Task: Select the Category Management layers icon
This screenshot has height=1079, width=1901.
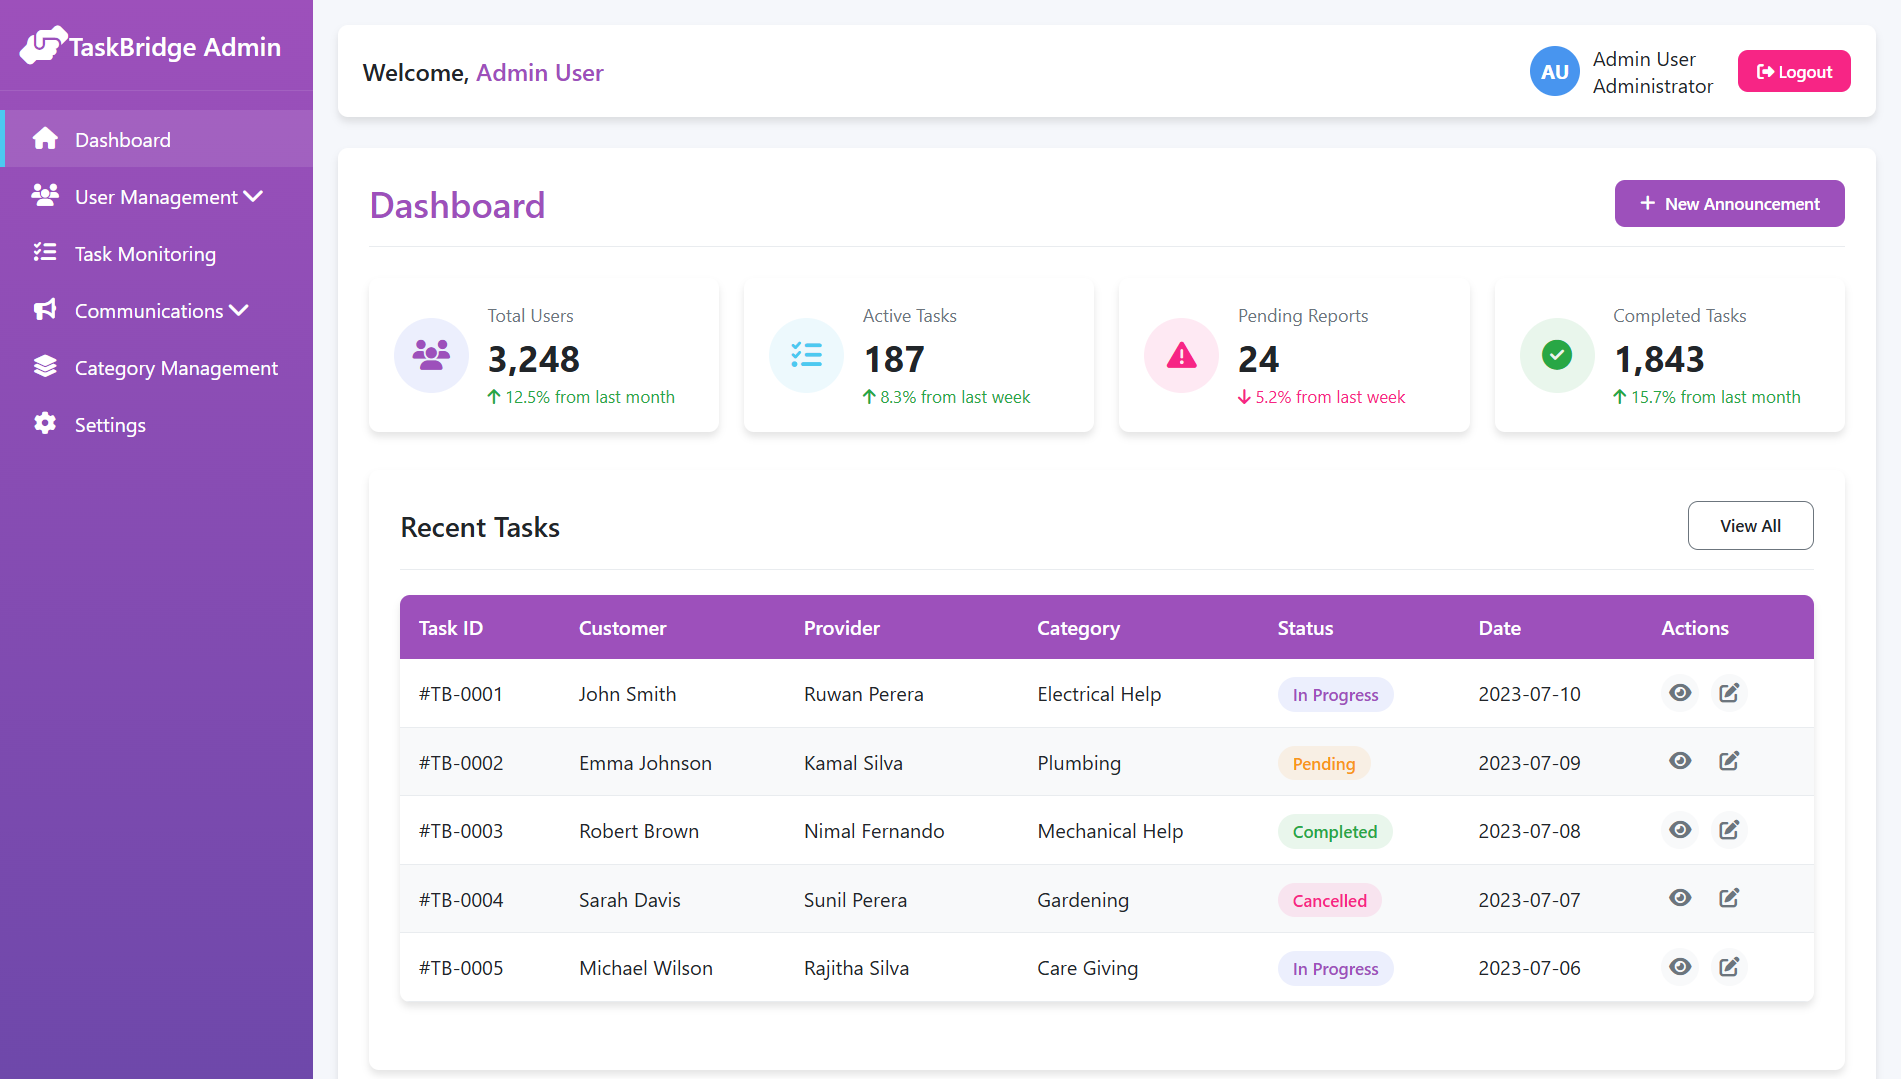Action: 45,367
